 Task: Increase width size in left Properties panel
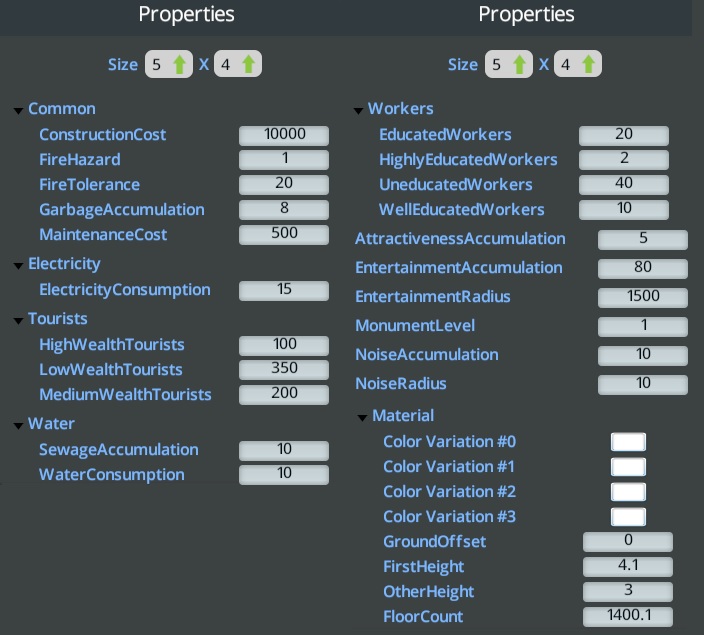[x=180, y=65]
